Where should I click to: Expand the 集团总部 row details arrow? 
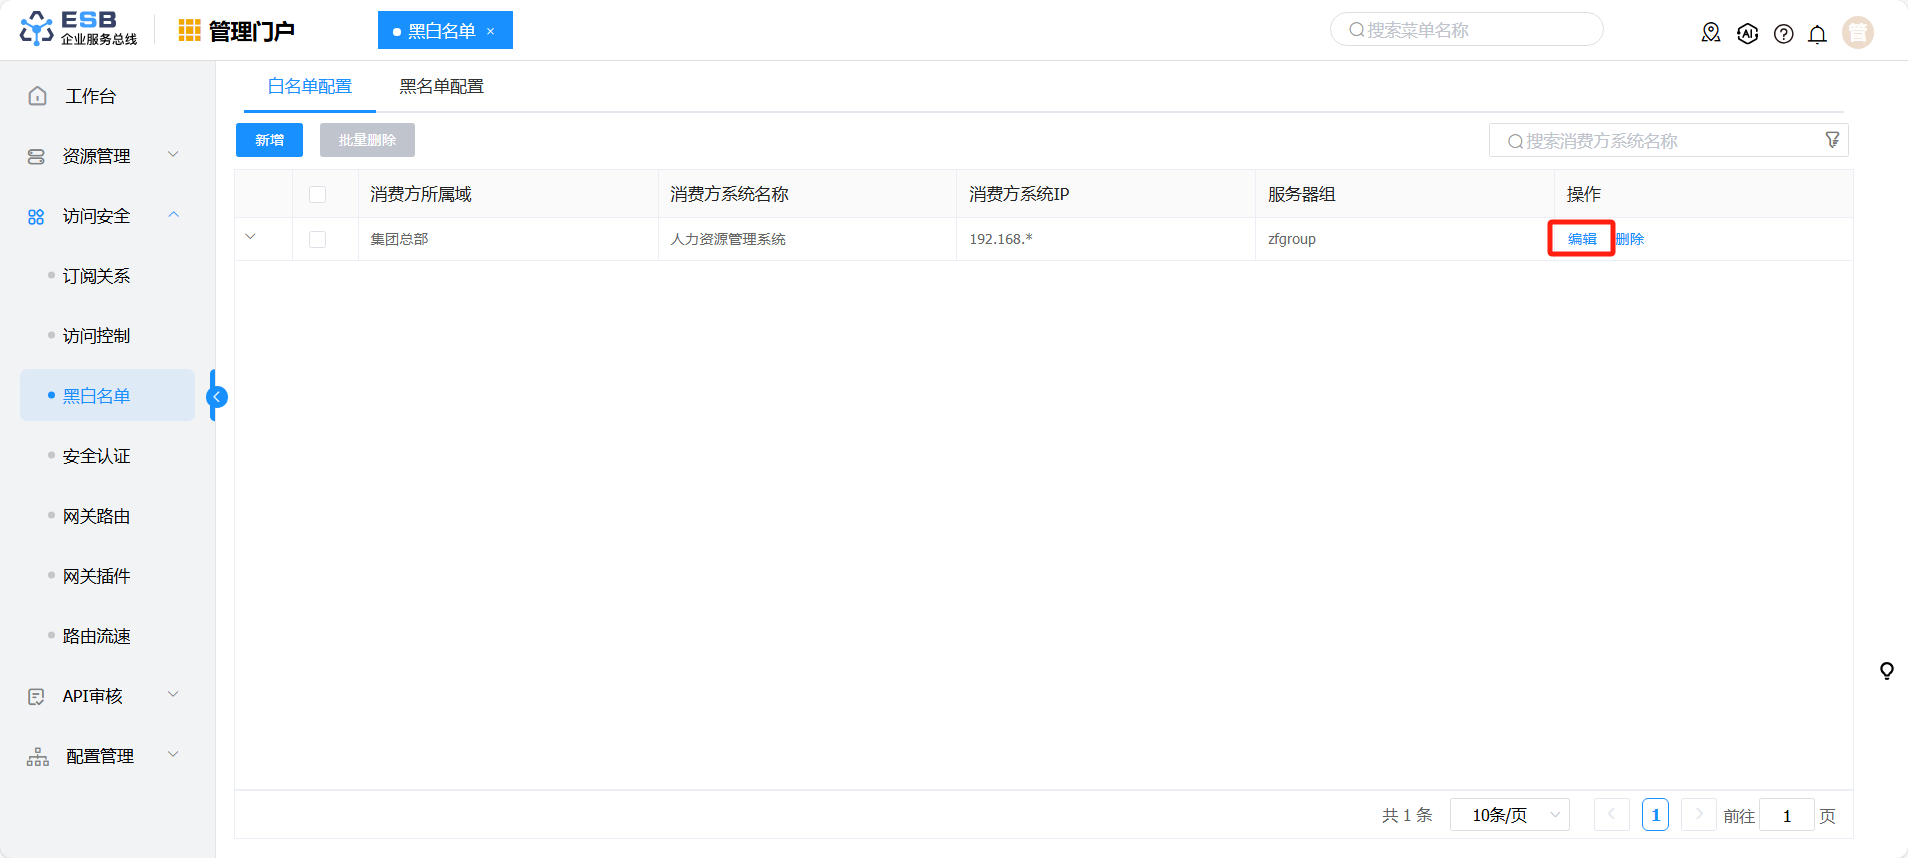[x=251, y=237]
